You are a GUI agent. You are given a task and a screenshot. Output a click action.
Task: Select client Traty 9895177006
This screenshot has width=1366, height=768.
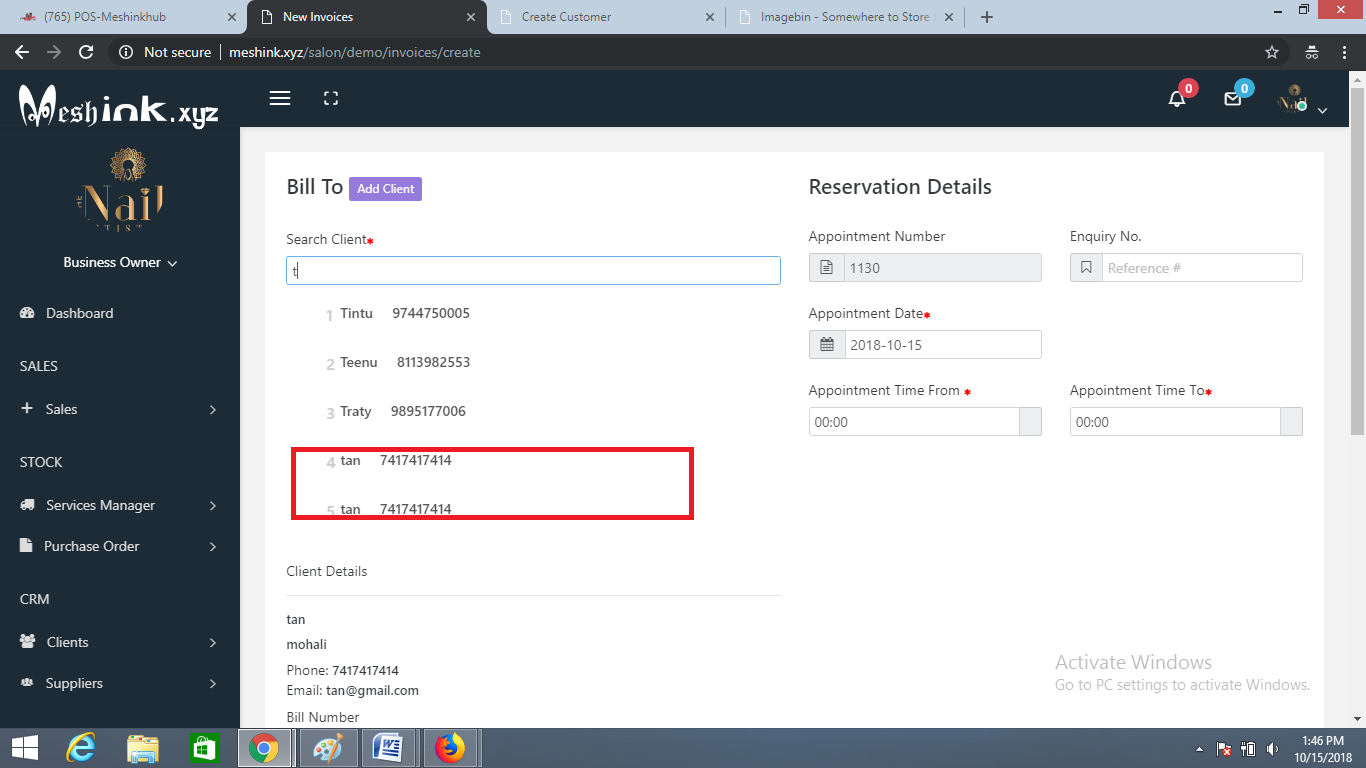click(x=403, y=411)
